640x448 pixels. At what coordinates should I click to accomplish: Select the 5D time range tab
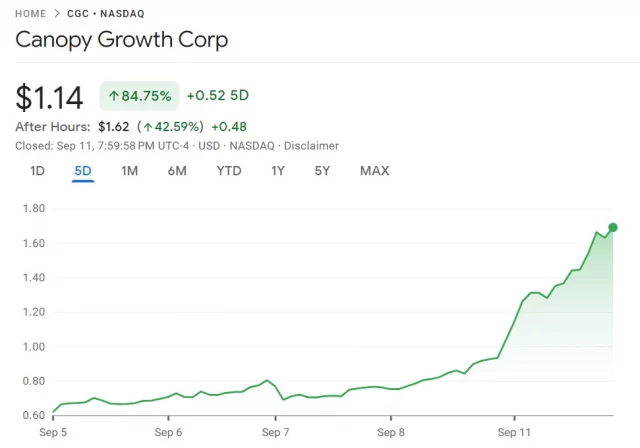coord(83,170)
